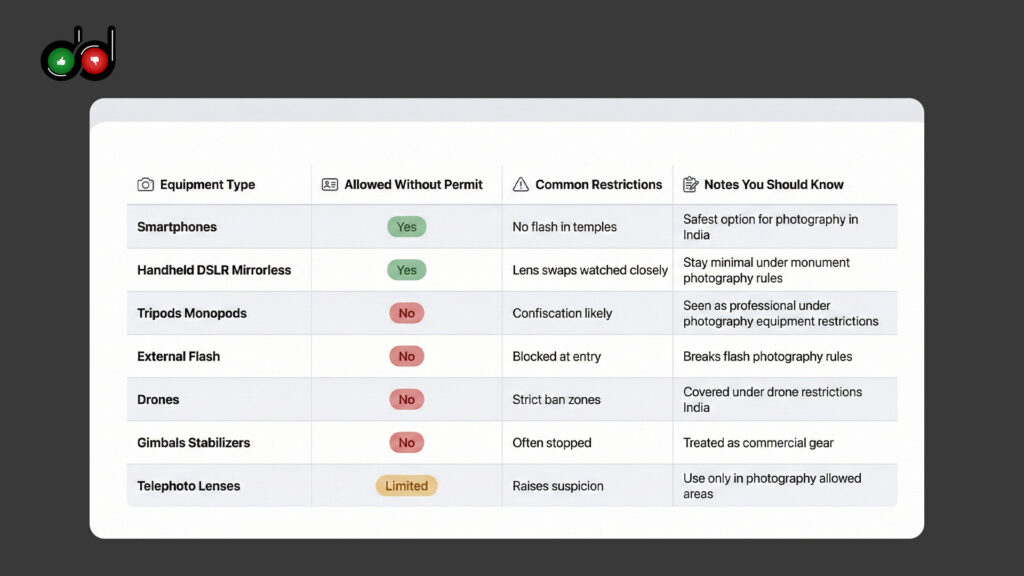Click the notepad icon beside Notes You Should Know

click(x=690, y=185)
